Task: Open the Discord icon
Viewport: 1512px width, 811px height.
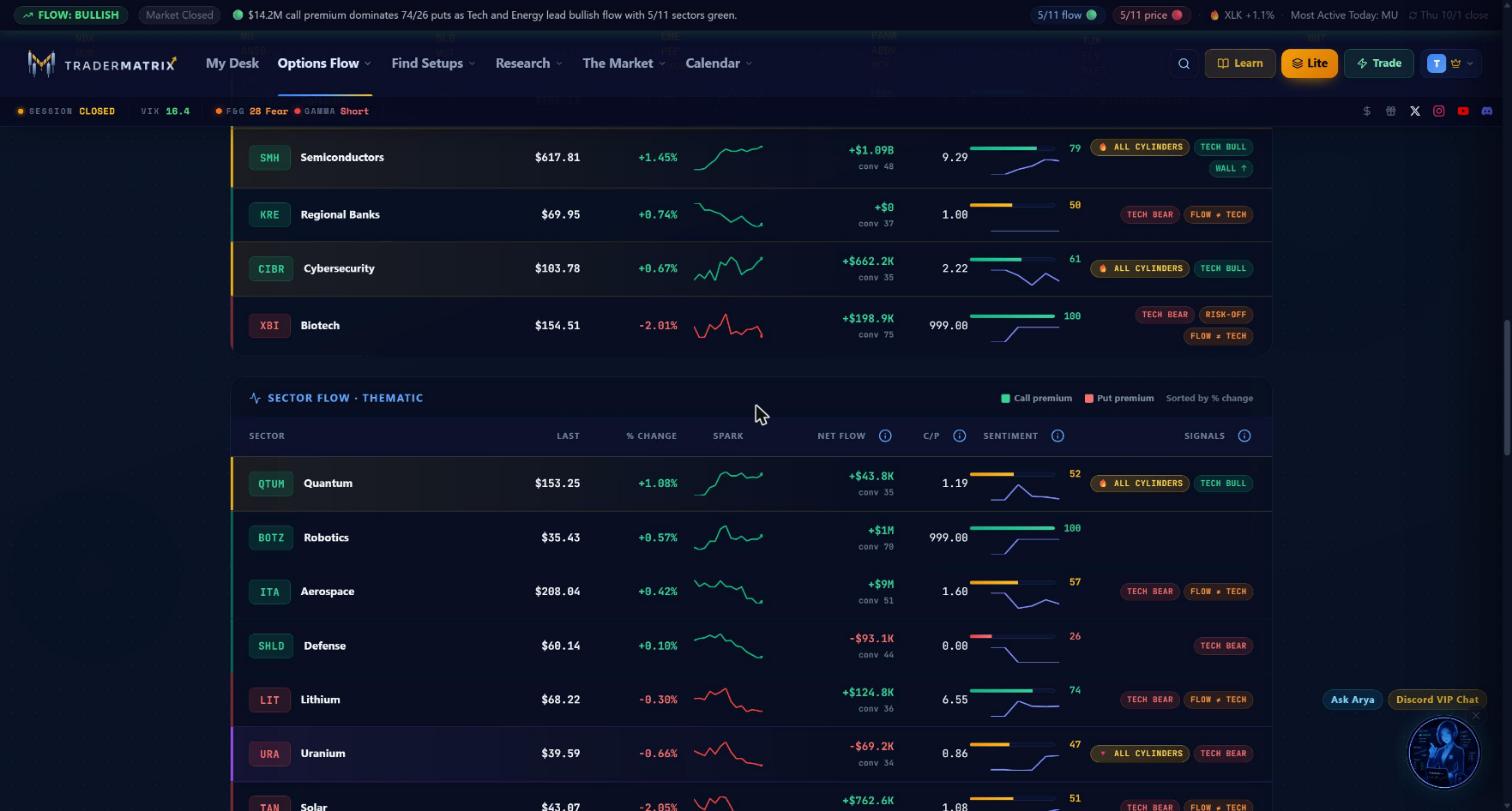Action: (x=1487, y=111)
